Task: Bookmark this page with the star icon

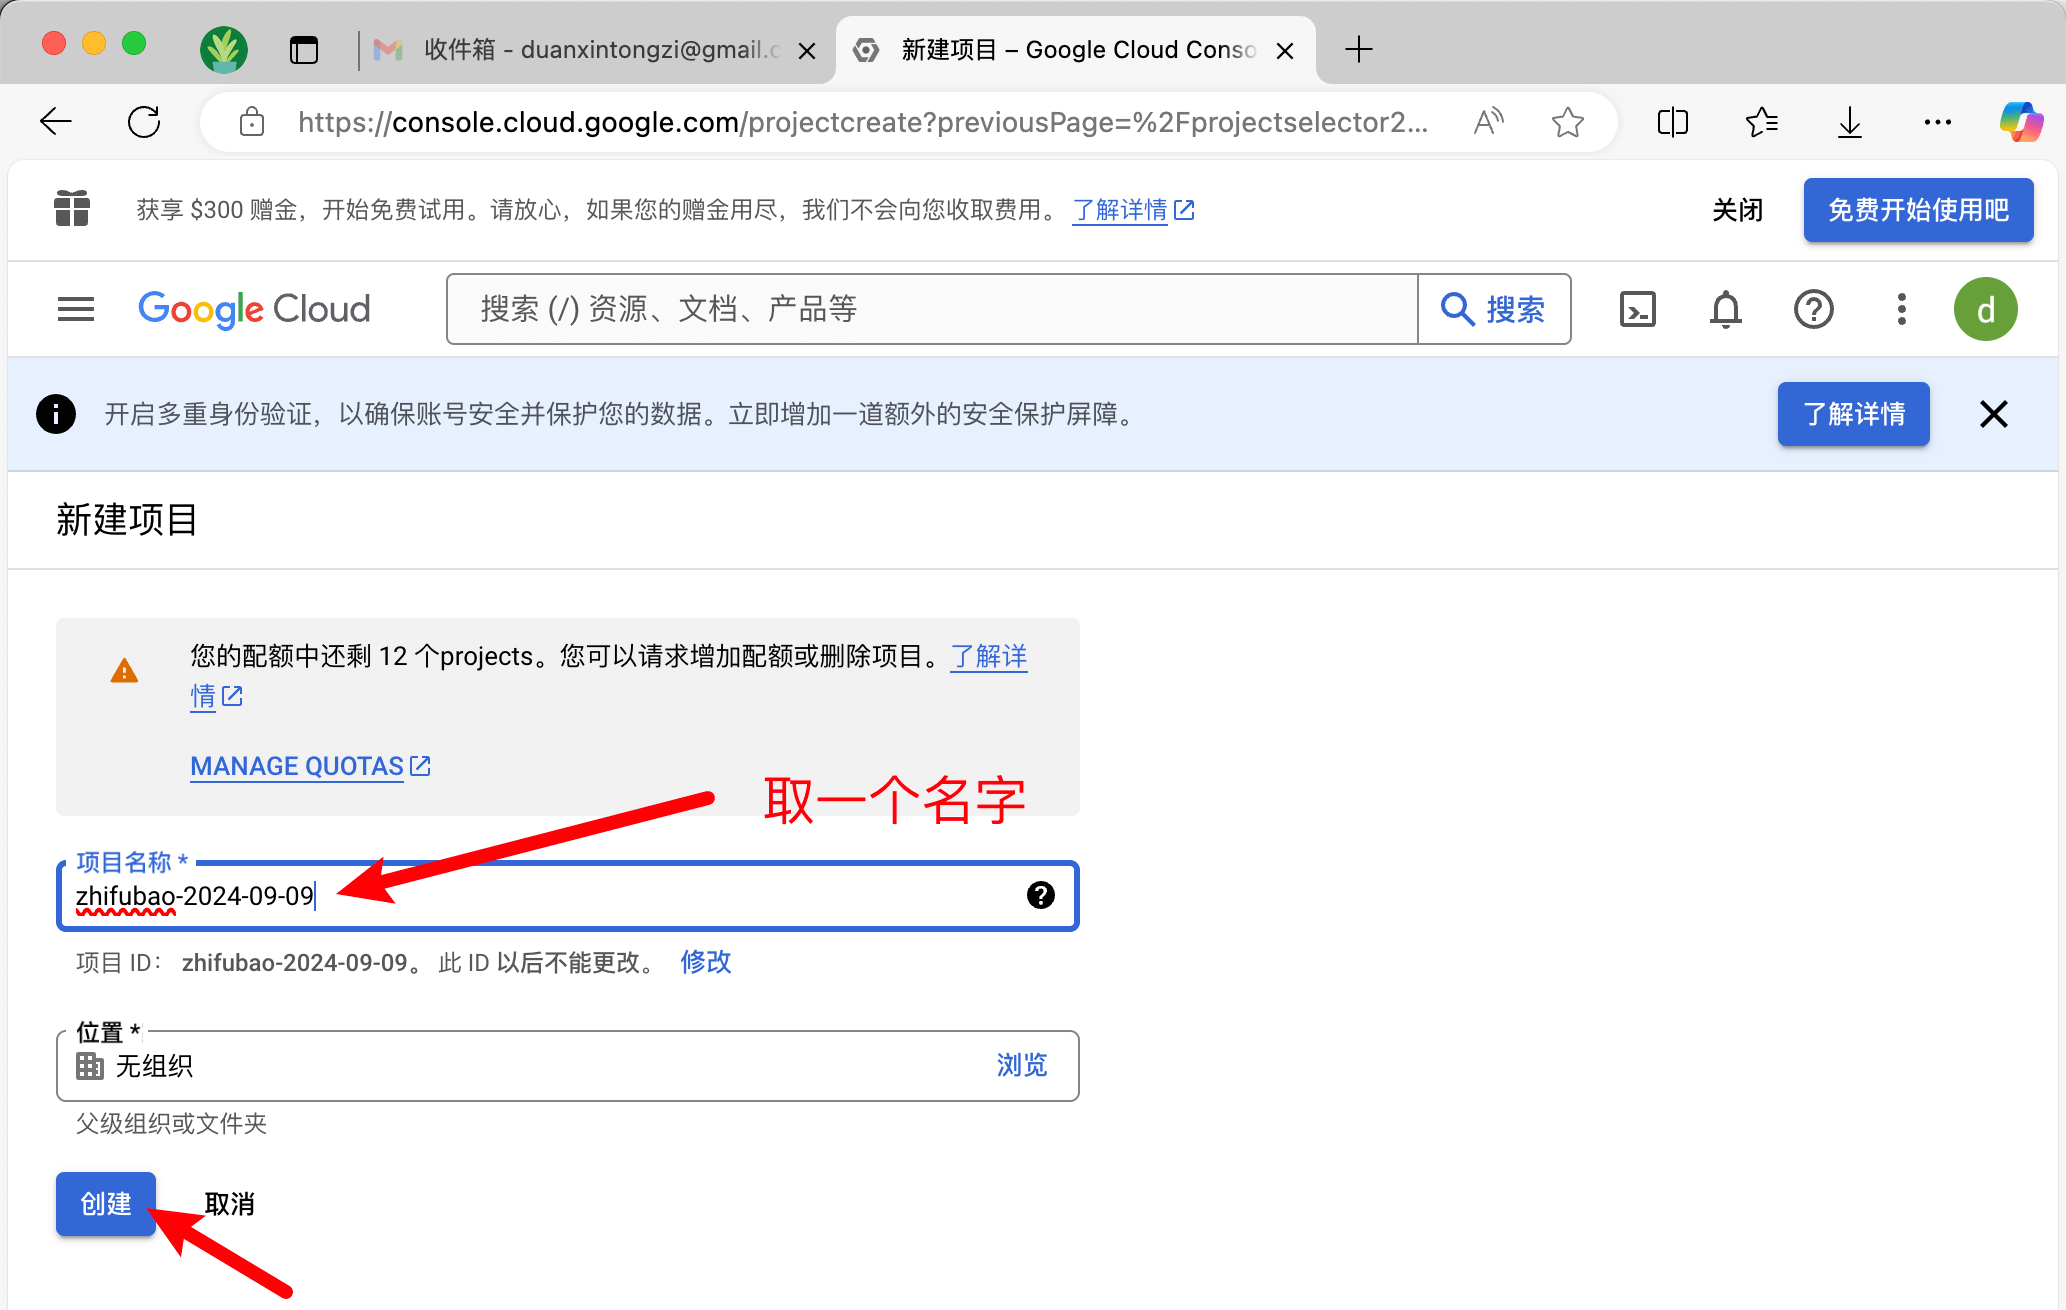Action: tap(1567, 122)
